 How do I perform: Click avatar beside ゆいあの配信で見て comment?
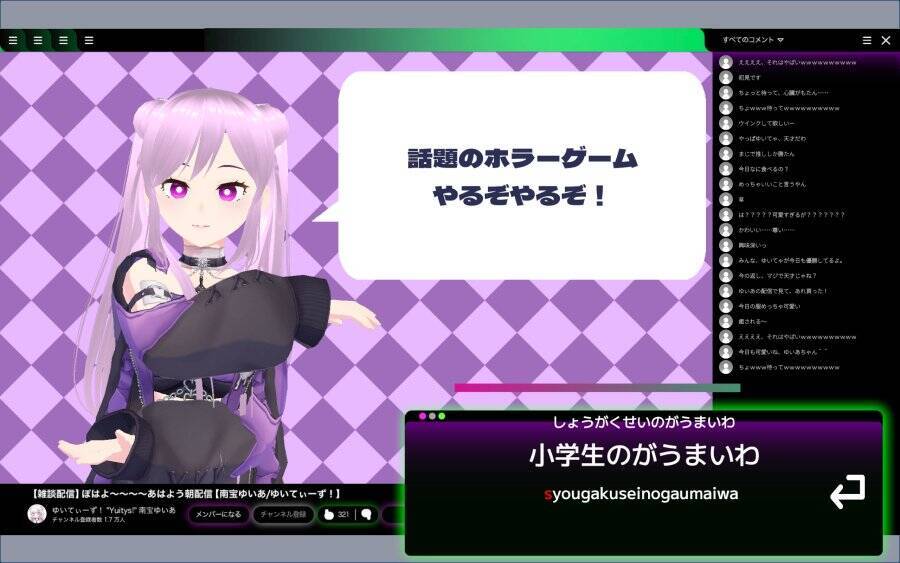[x=726, y=291]
